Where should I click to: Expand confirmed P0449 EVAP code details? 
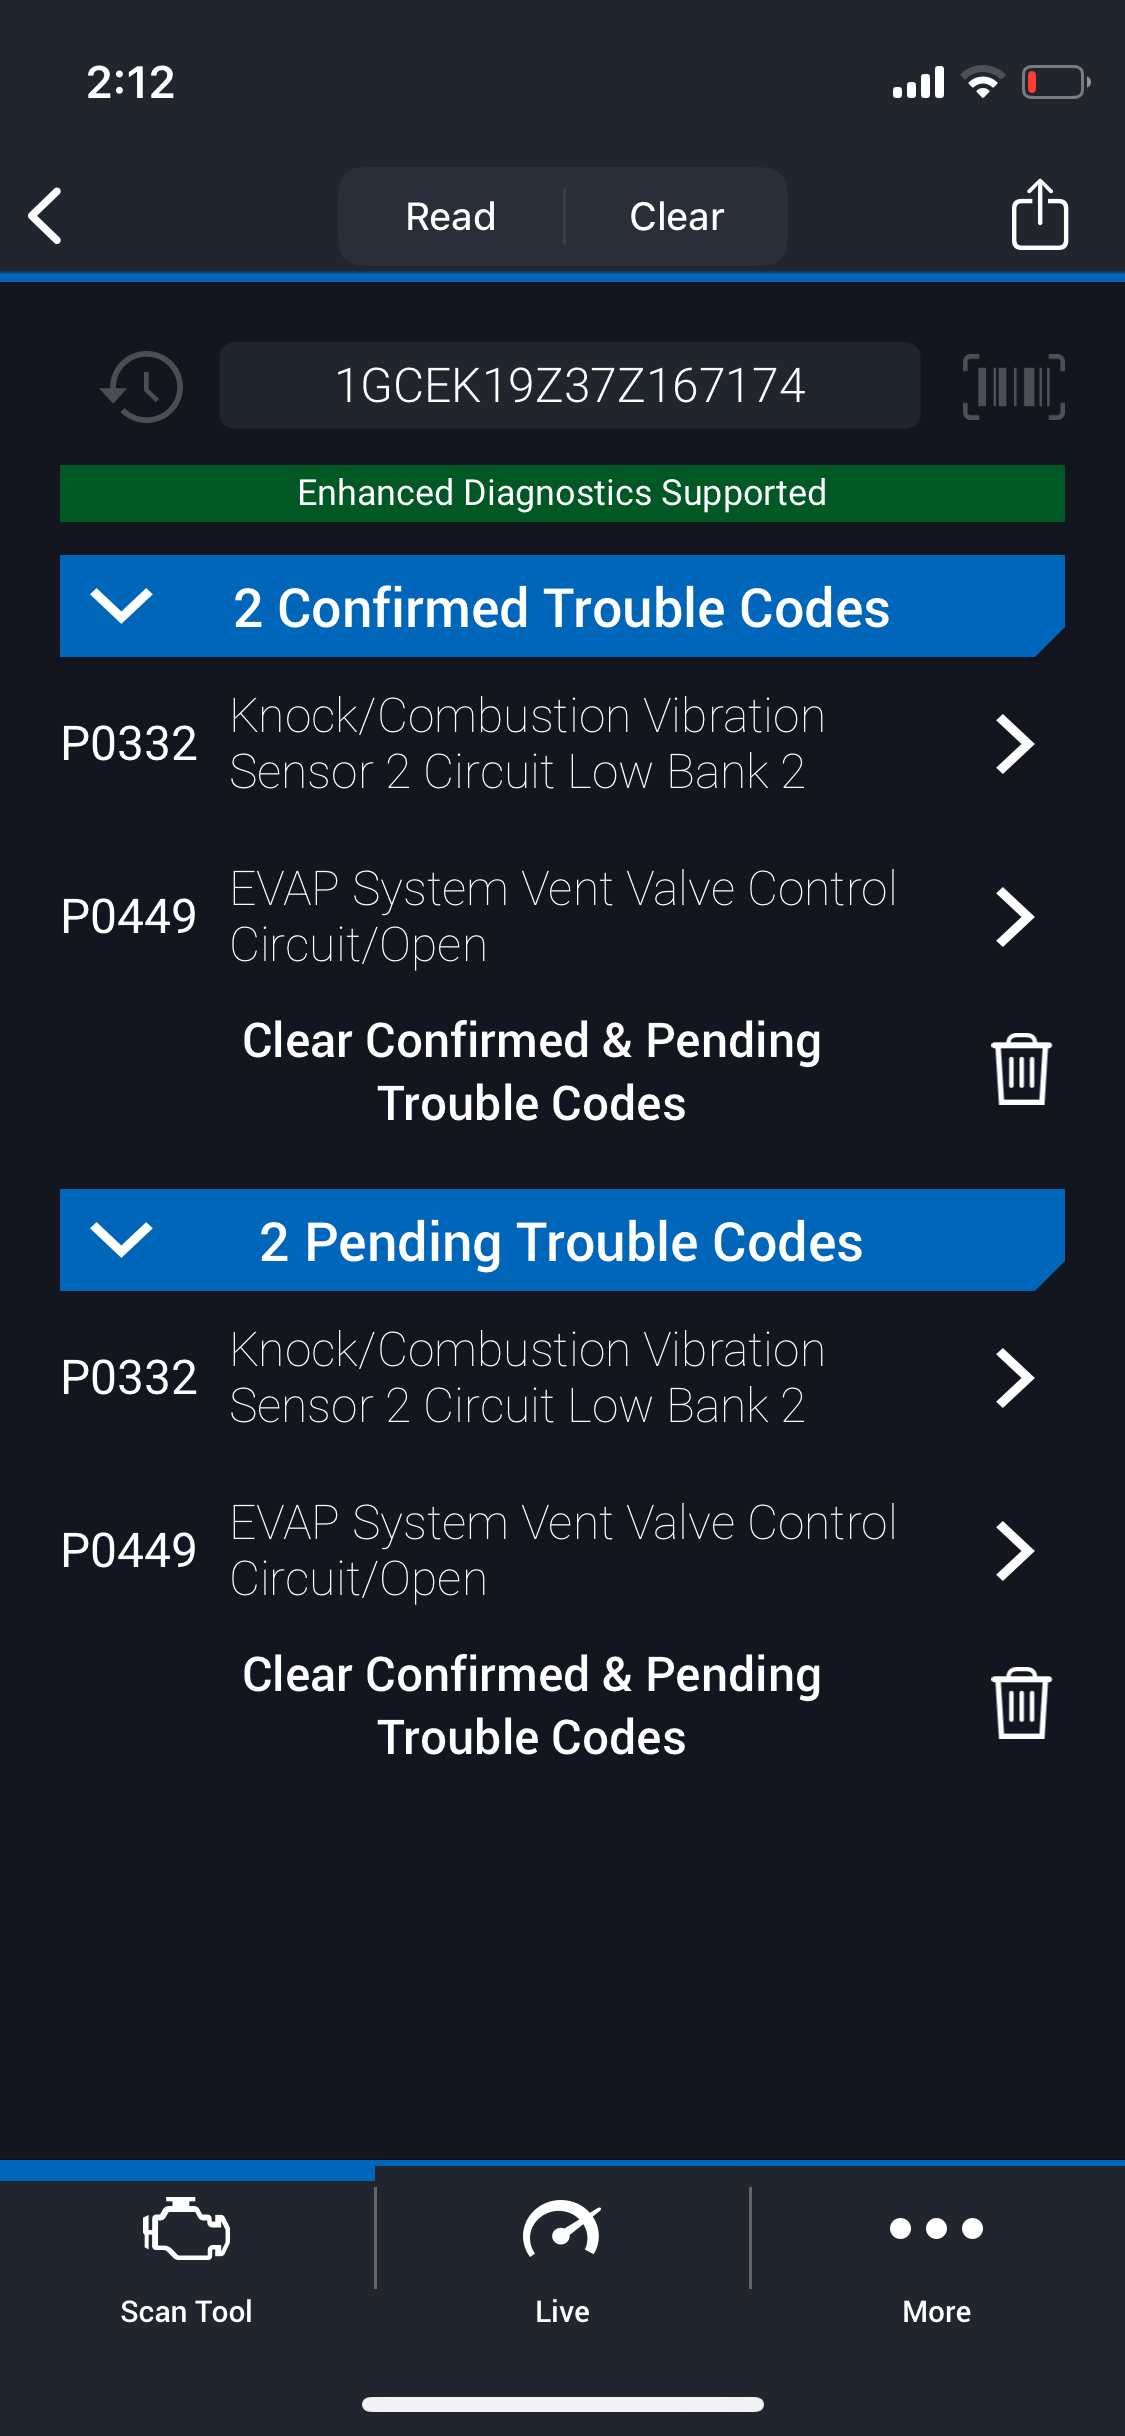click(x=1014, y=917)
